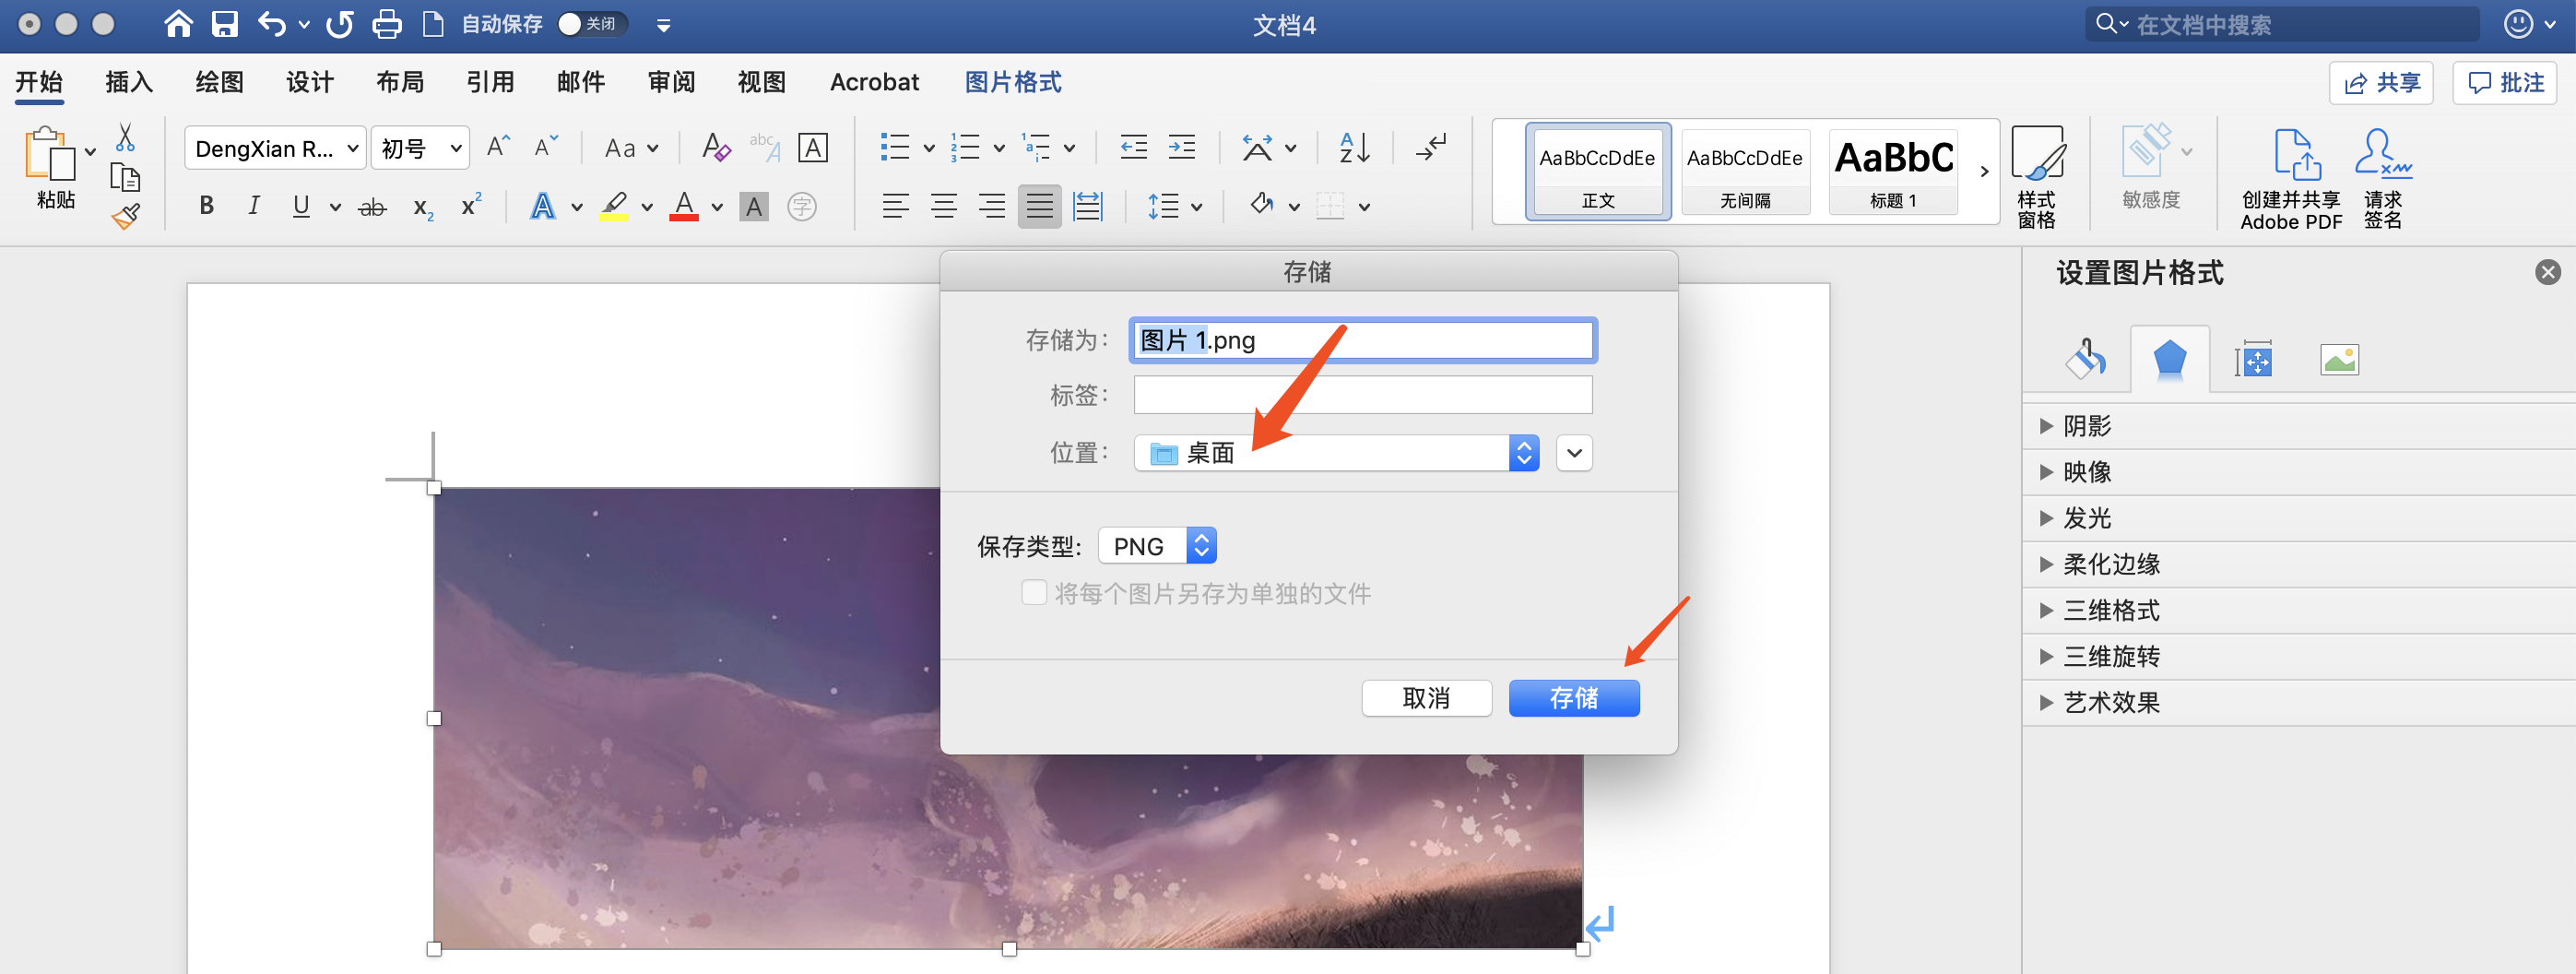2576x974 pixels.
Task: Open the PNG file type dropdown
Action: pyautogui.click(x=1157, y=546)
